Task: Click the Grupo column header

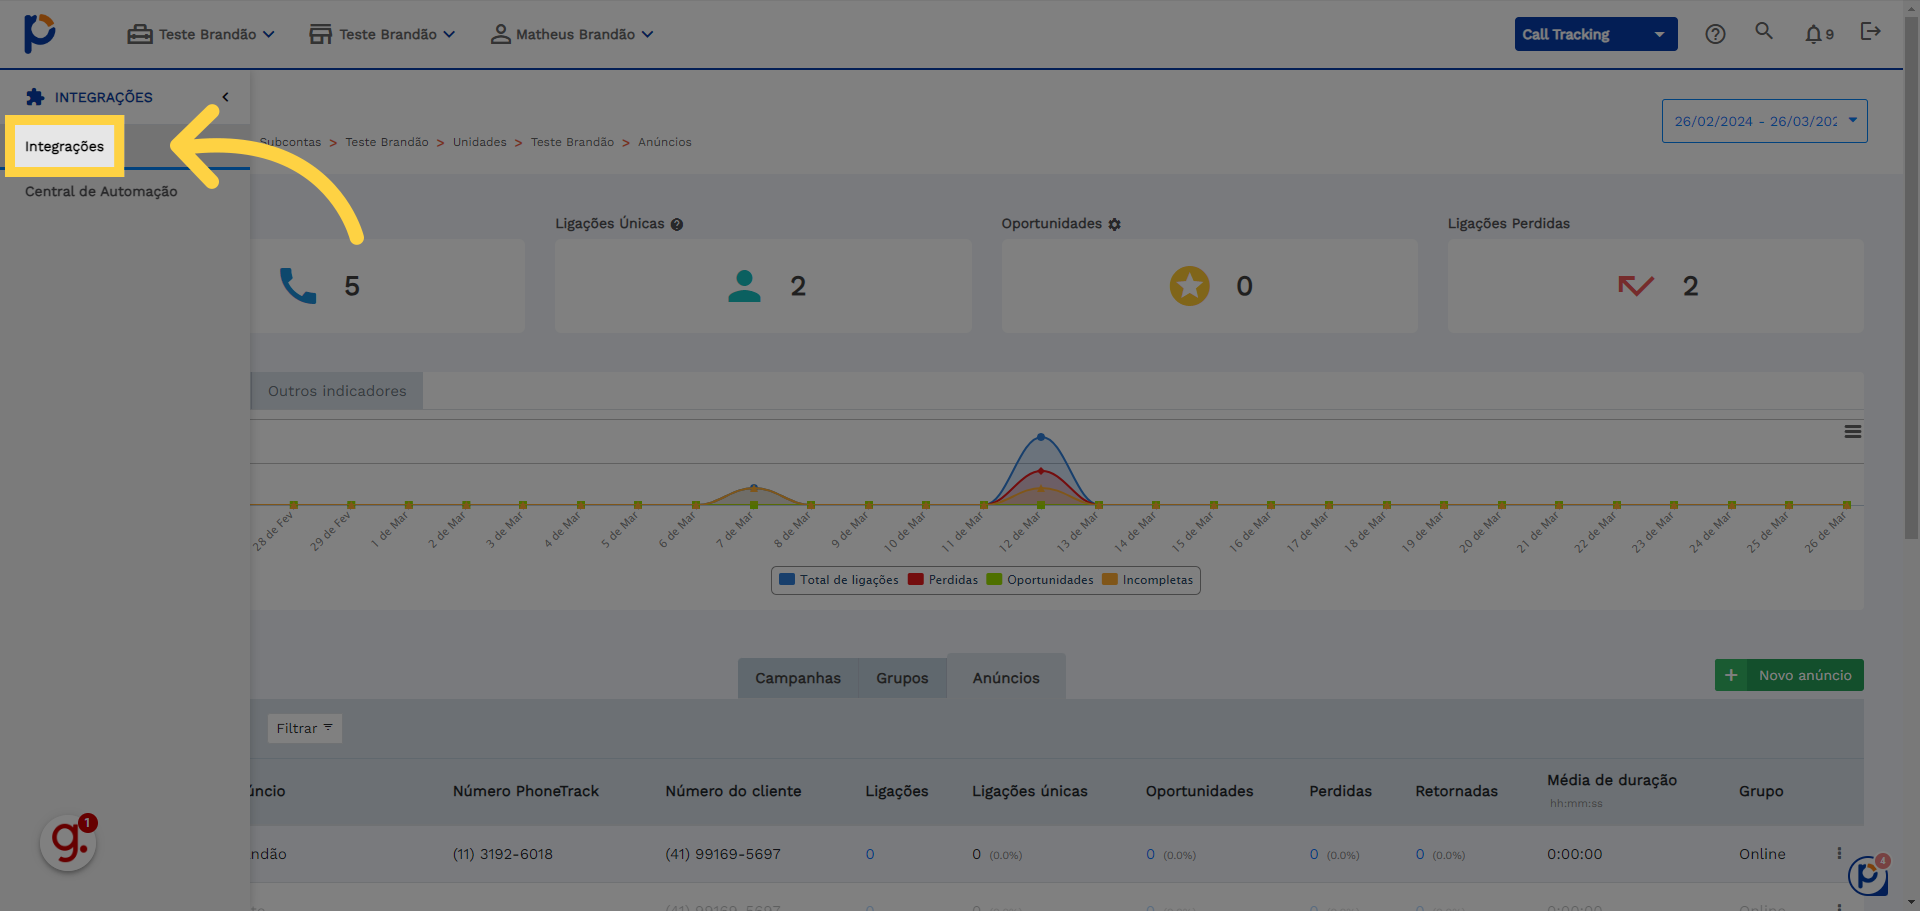Action: click(x=1761, y=791)
